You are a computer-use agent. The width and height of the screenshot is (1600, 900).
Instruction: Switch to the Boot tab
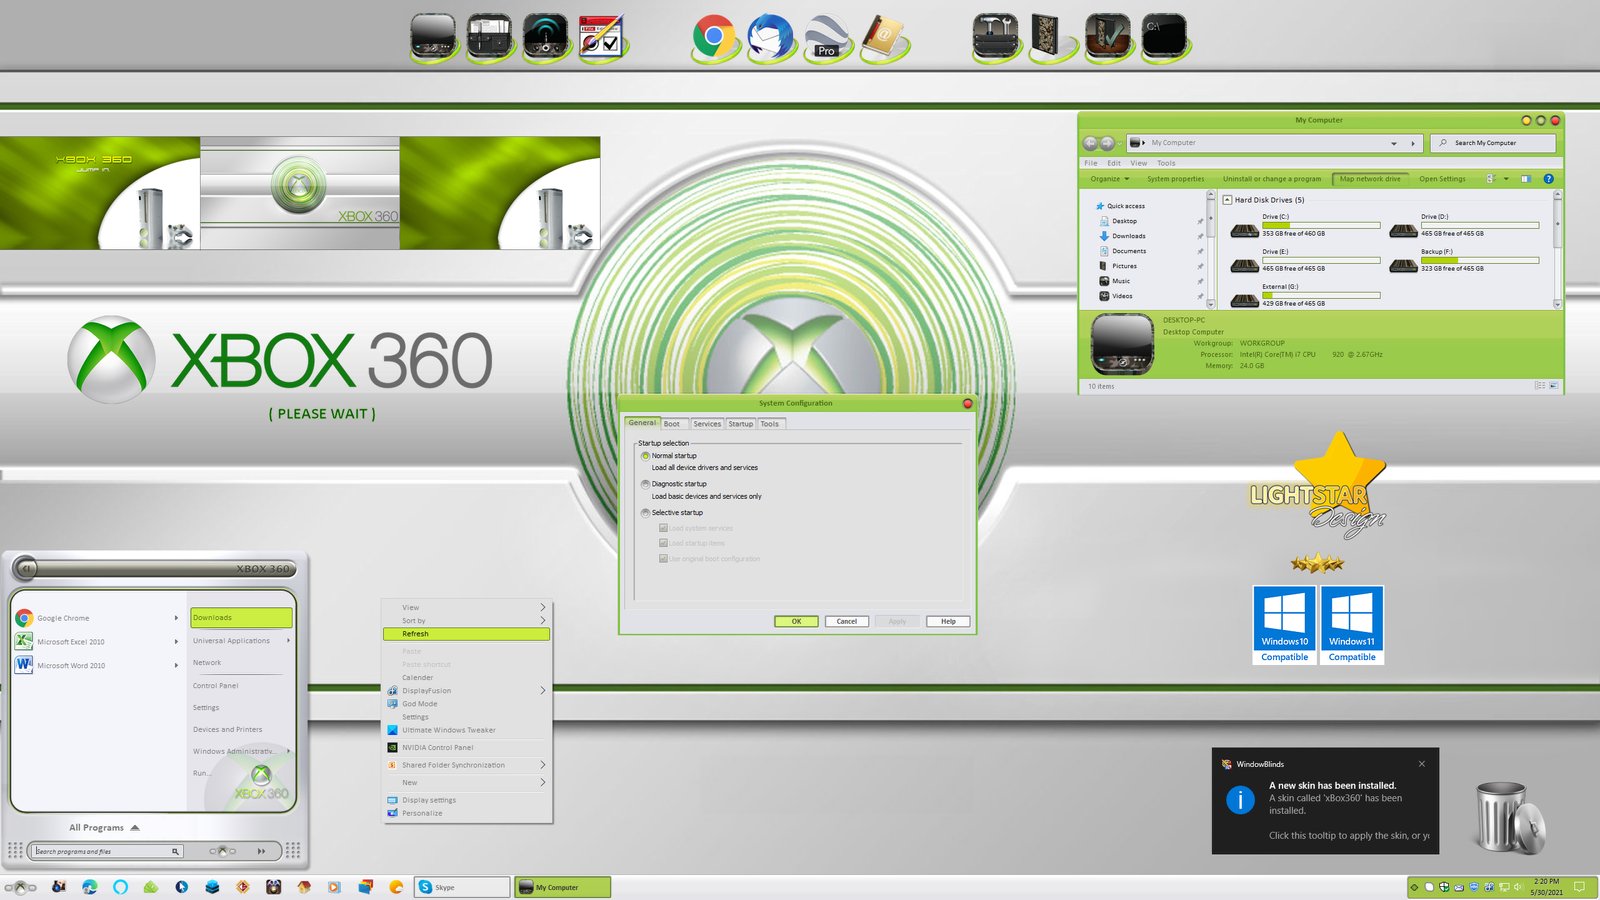pos(672,424)
